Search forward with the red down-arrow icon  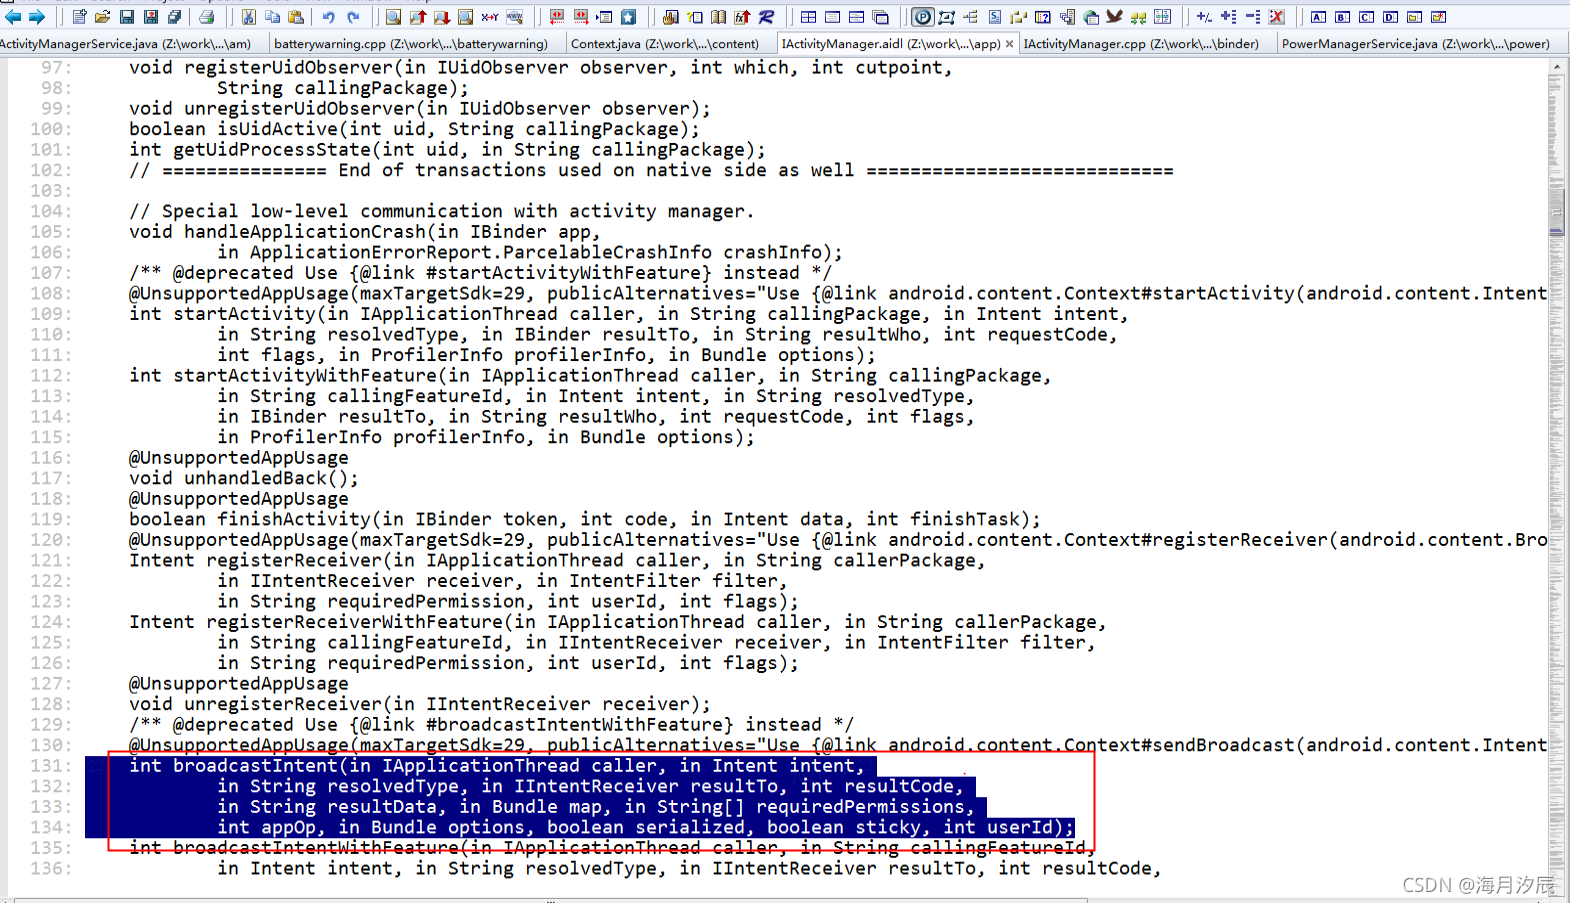coord(442,17)
